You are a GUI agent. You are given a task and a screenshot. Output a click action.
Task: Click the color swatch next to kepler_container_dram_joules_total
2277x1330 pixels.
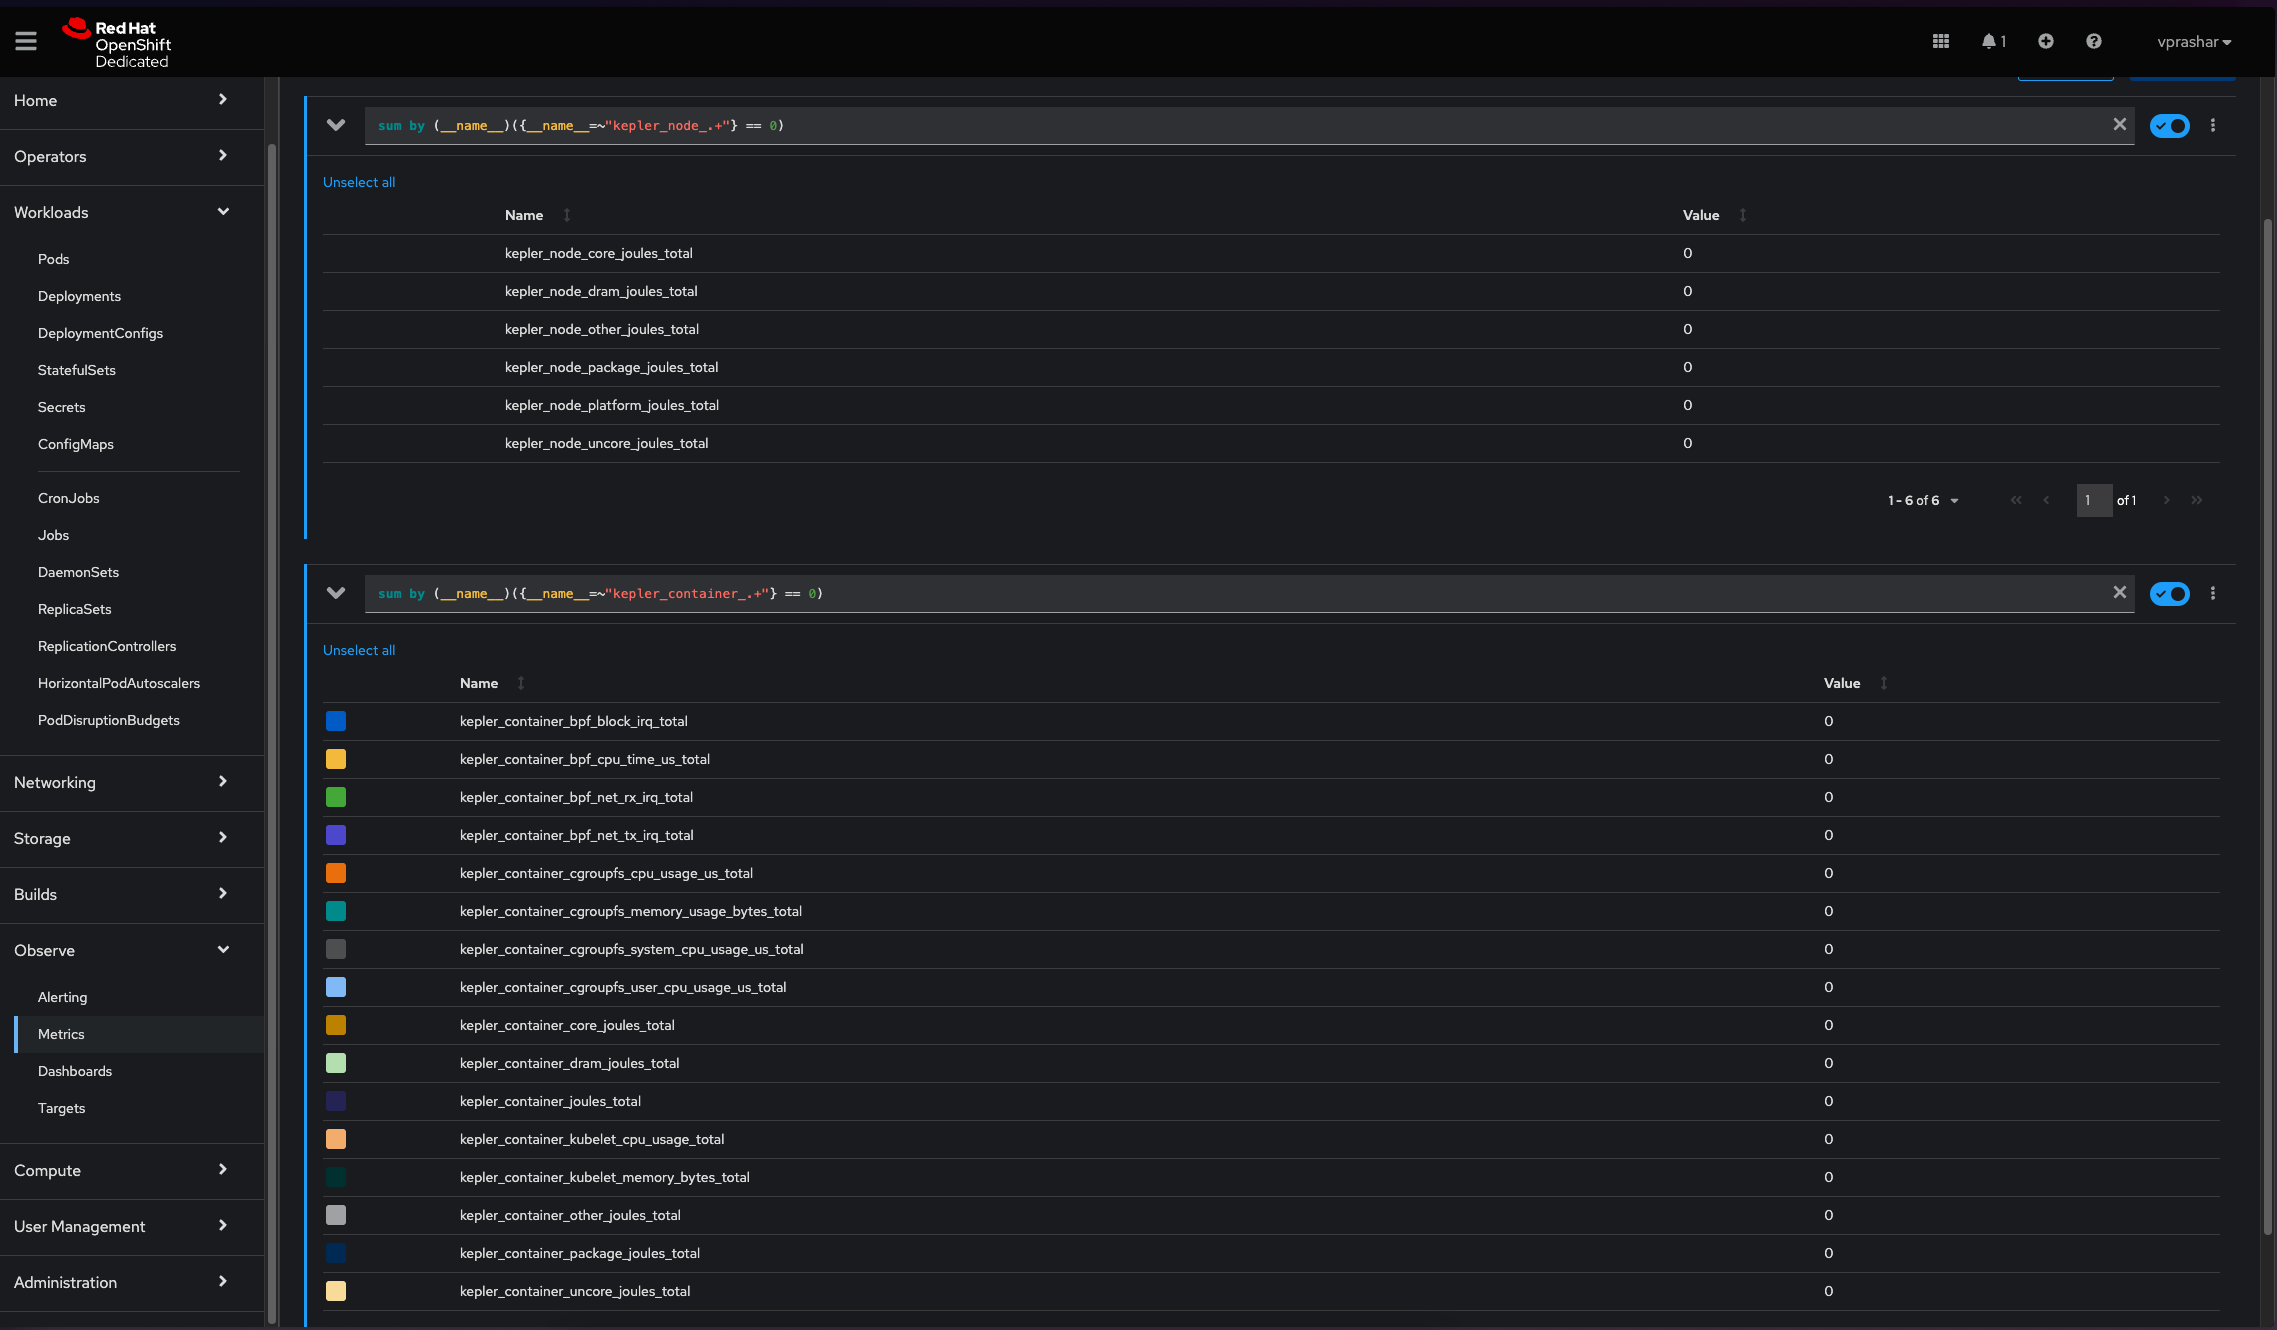click(335, 1063)
